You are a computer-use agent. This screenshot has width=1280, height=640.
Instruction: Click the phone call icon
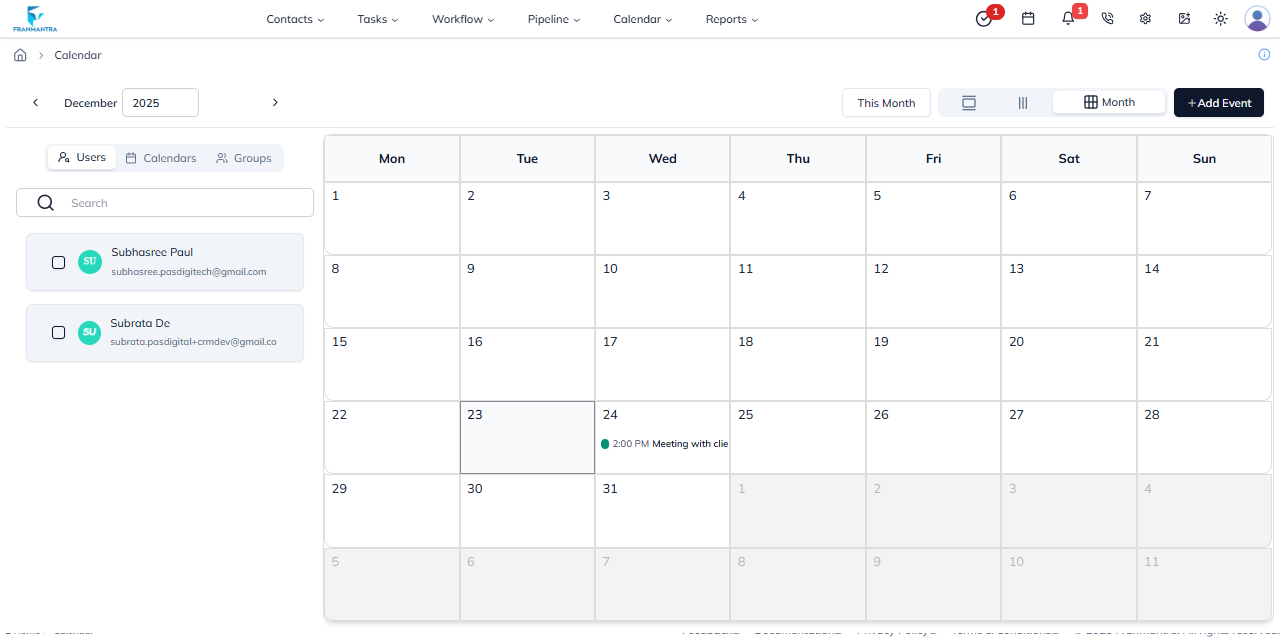click(x=1107, y=19)
